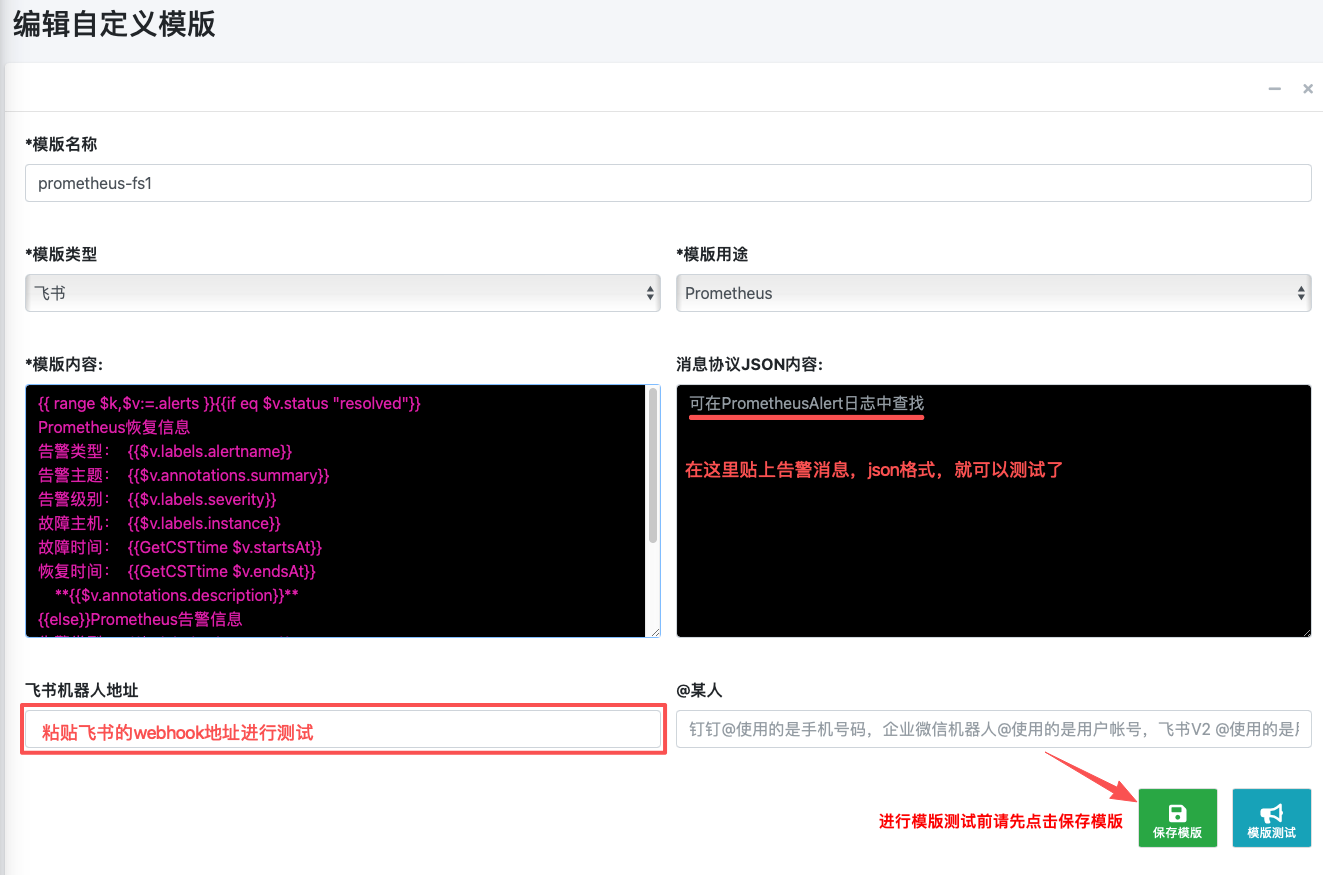
Task: Collapse the panel with the minimize dash icon
Action: 1274,89
